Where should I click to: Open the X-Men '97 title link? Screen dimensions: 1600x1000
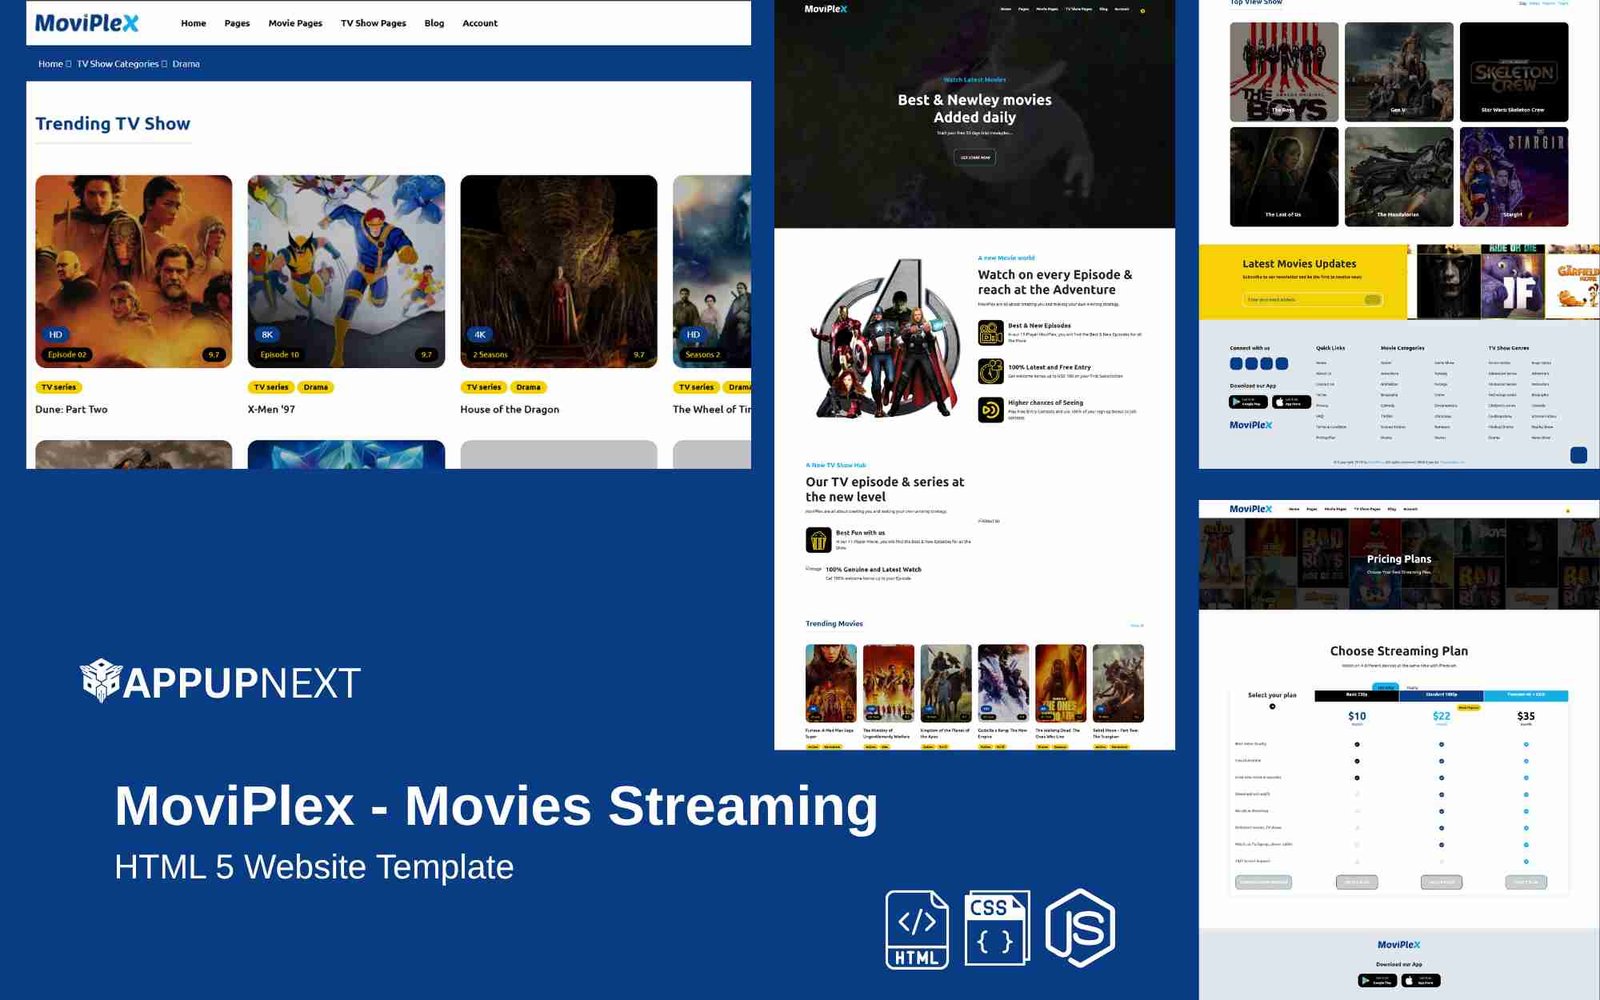tap(271, 409)
